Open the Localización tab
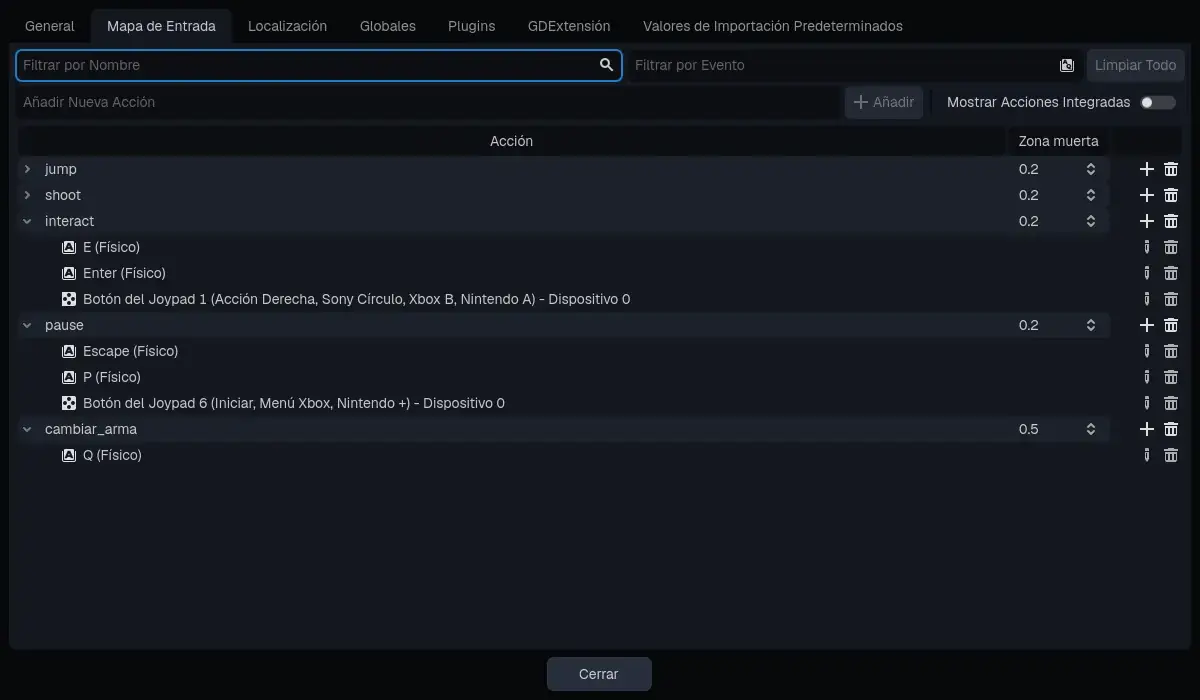Screen dimensions: 1200x700 (288, 26)
